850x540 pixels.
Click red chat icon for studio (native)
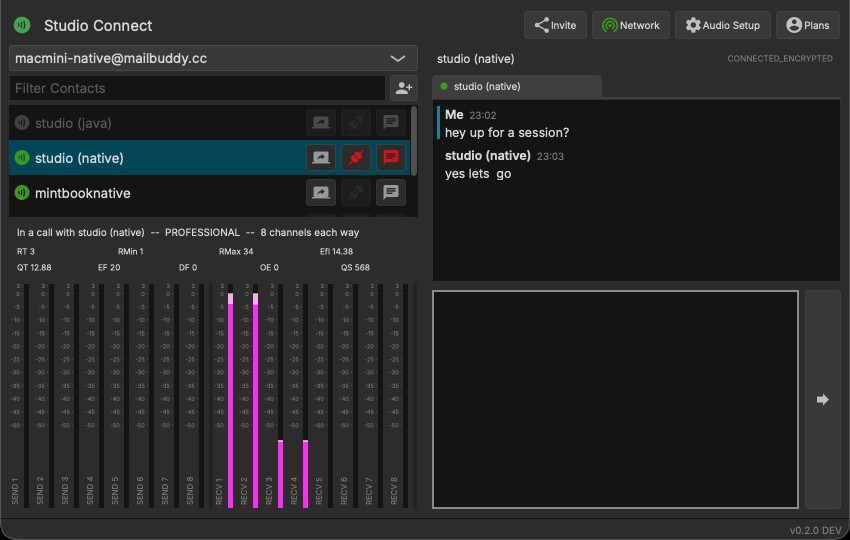391,158
